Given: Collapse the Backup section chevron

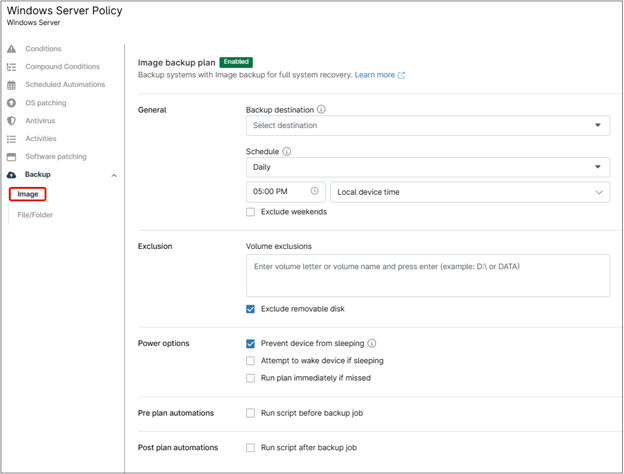Looking at the screenshot, I should (x=114, y=175).
